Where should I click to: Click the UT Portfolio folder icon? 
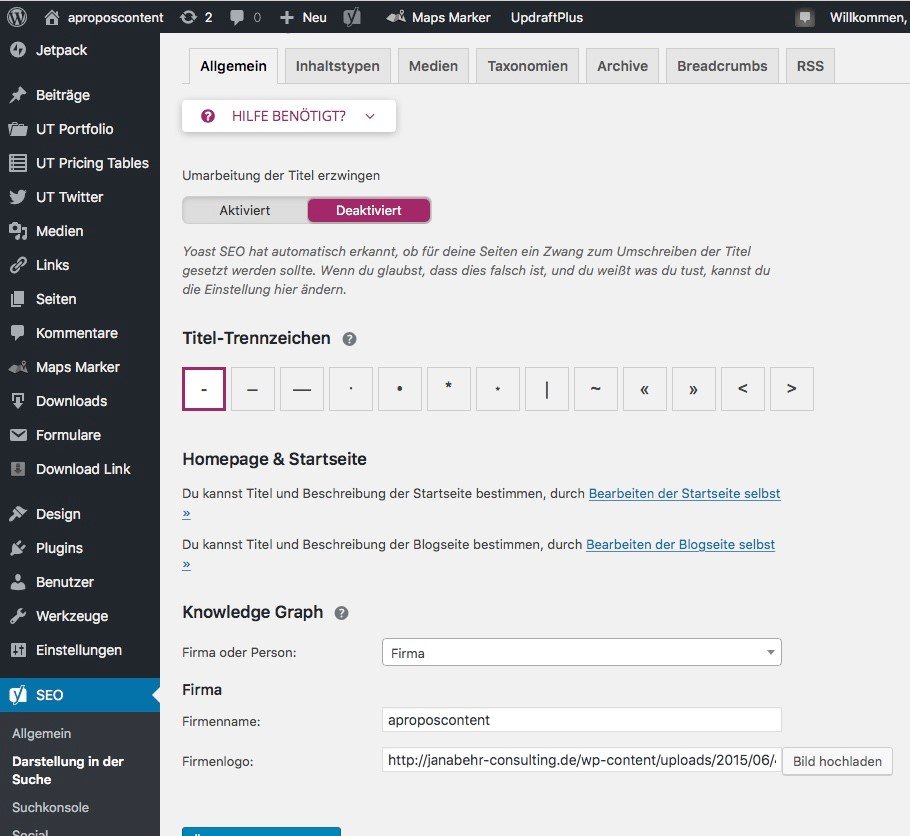18,129
